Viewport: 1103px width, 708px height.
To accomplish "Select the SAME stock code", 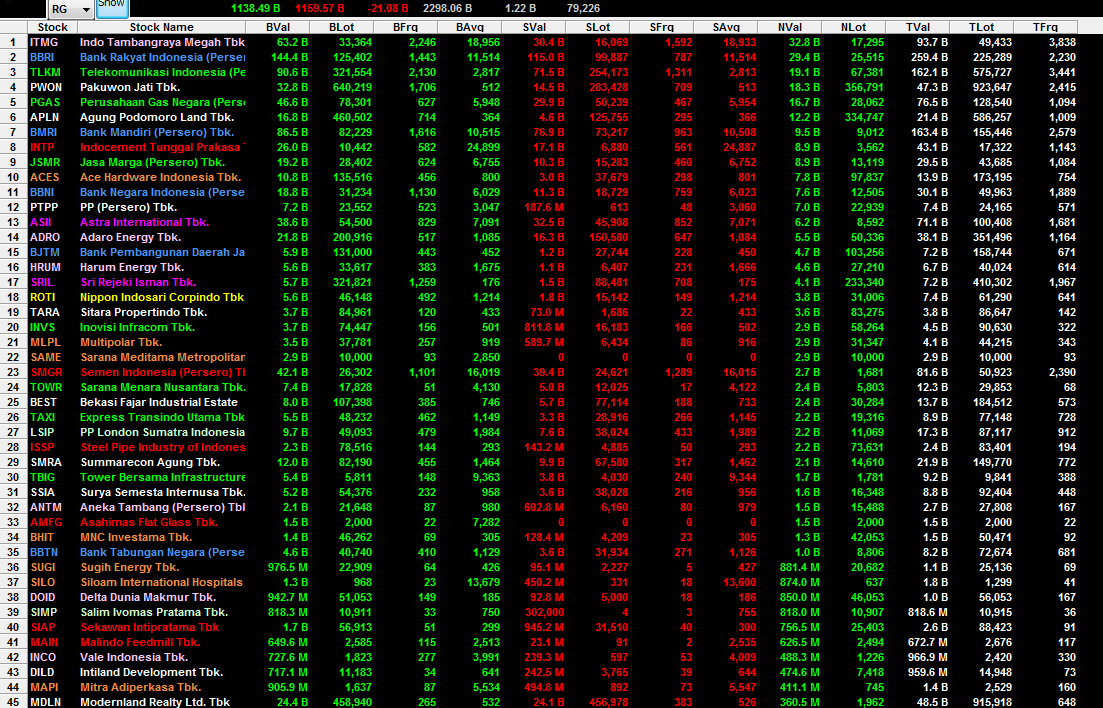I will pyautogui.click(x=46, y=358).
